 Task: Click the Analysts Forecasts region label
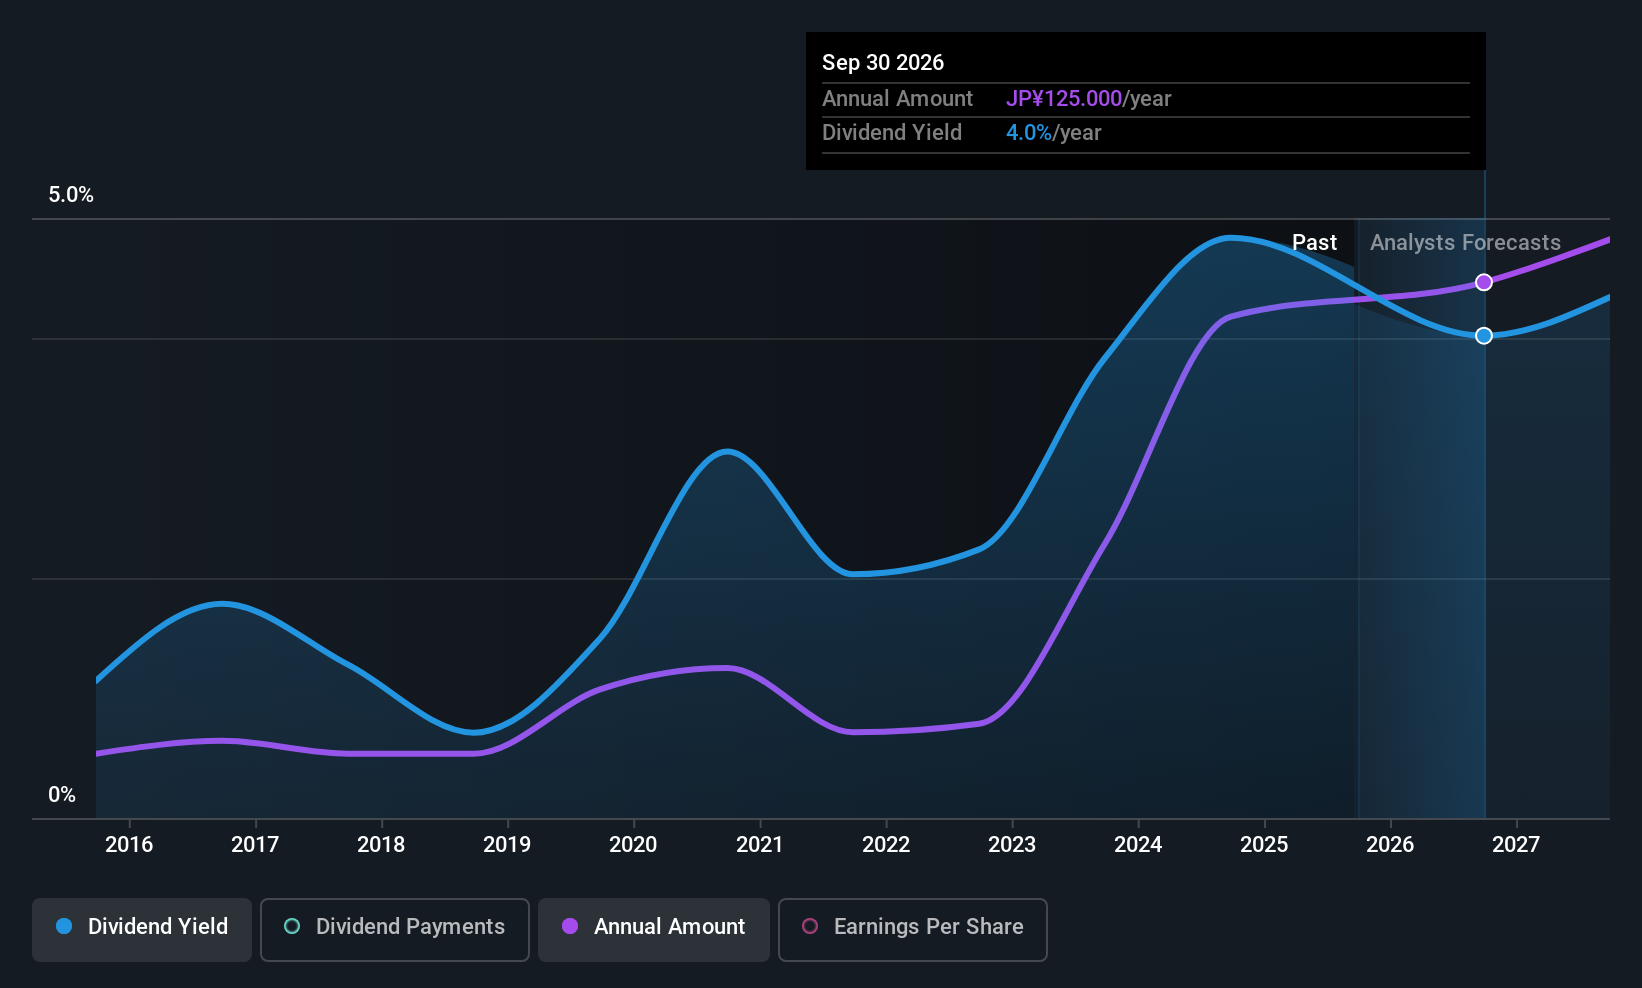pyautogui.click(x=1465, y=243)
